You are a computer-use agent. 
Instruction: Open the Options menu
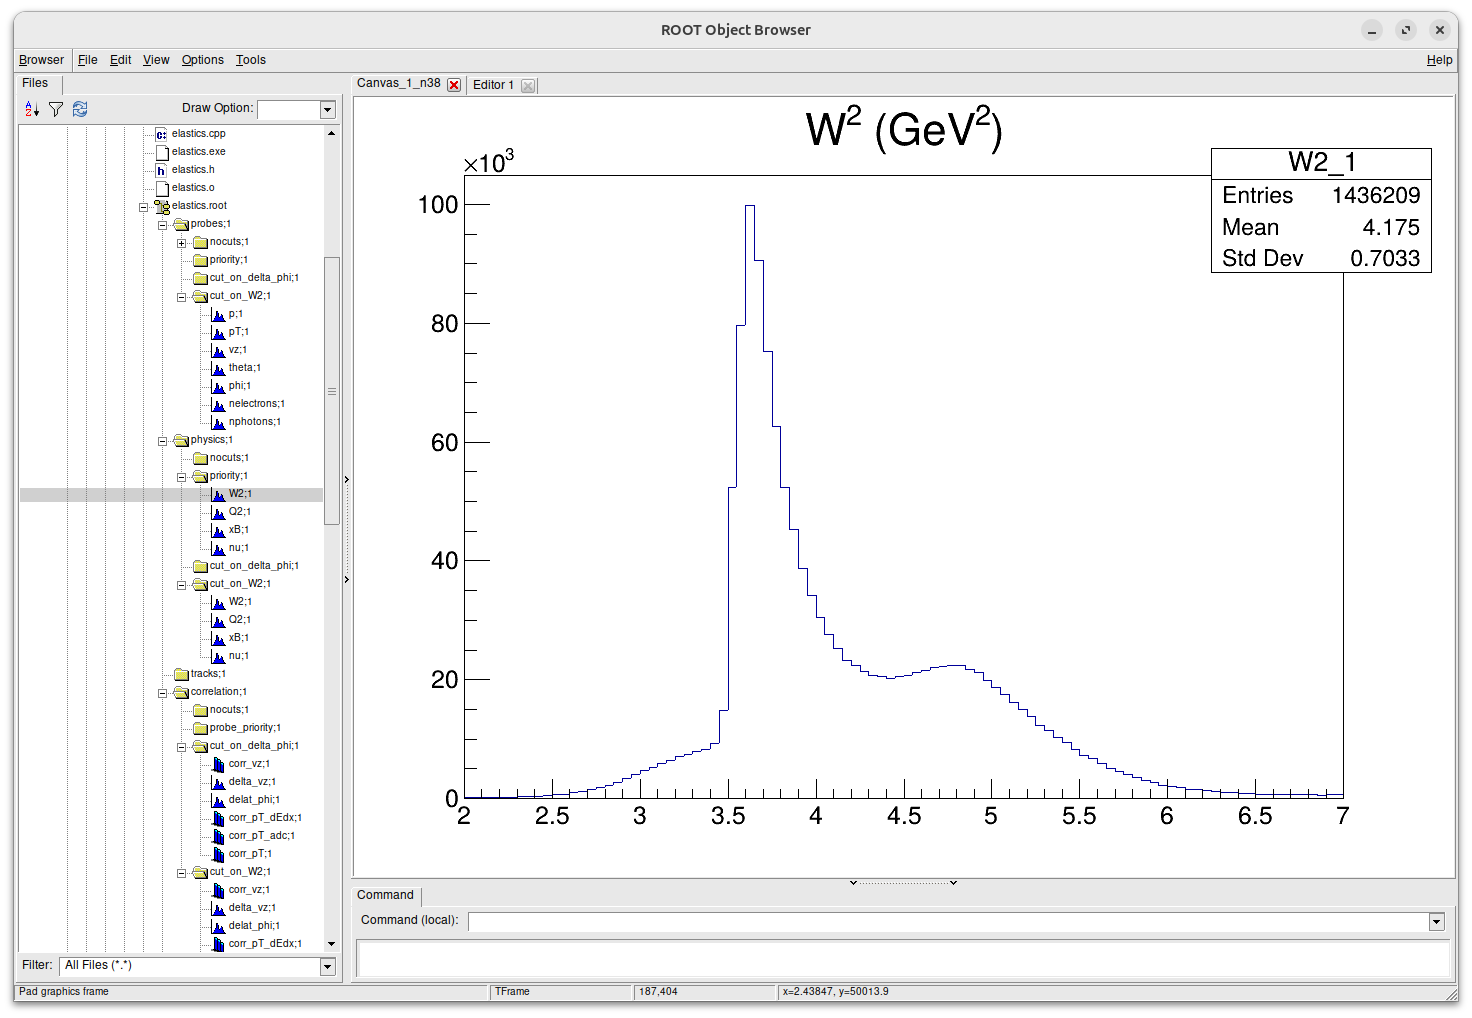[203, 60]
